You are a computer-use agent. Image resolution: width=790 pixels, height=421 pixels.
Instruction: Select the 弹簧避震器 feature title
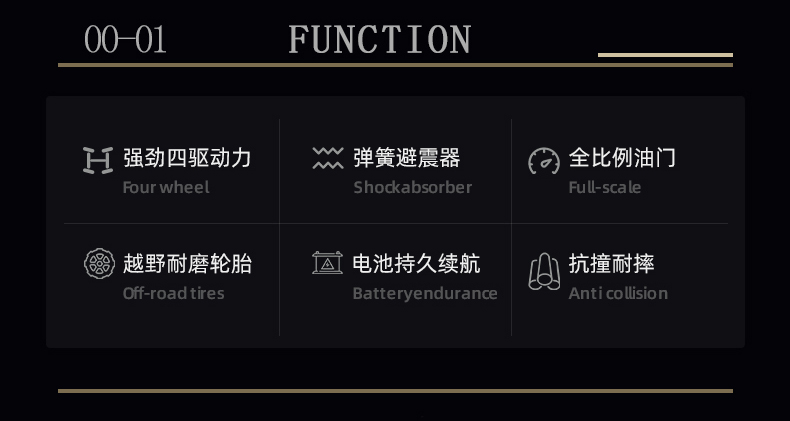pyautogui.click(x=407, y=158)
